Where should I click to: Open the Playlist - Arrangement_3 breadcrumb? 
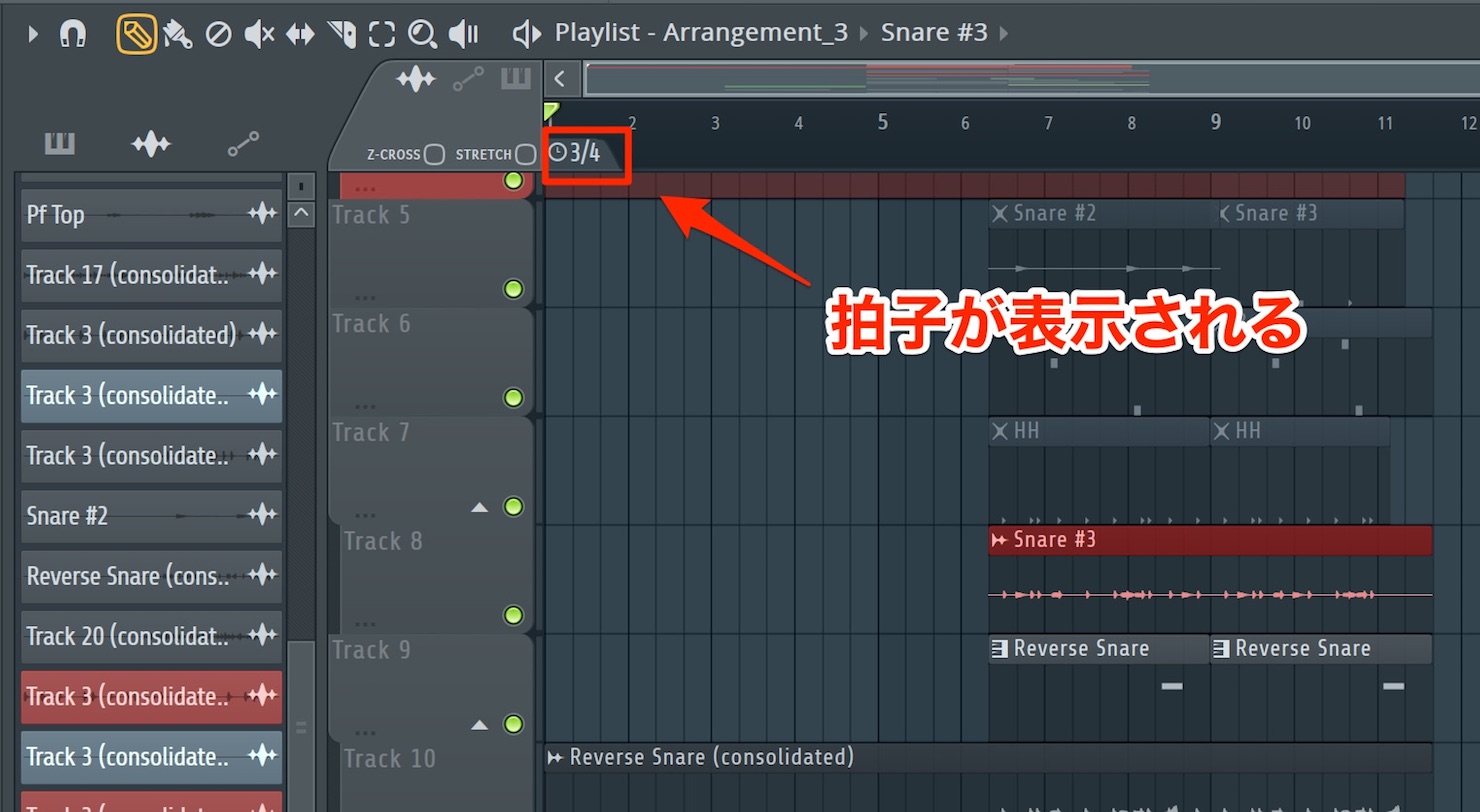701,33
